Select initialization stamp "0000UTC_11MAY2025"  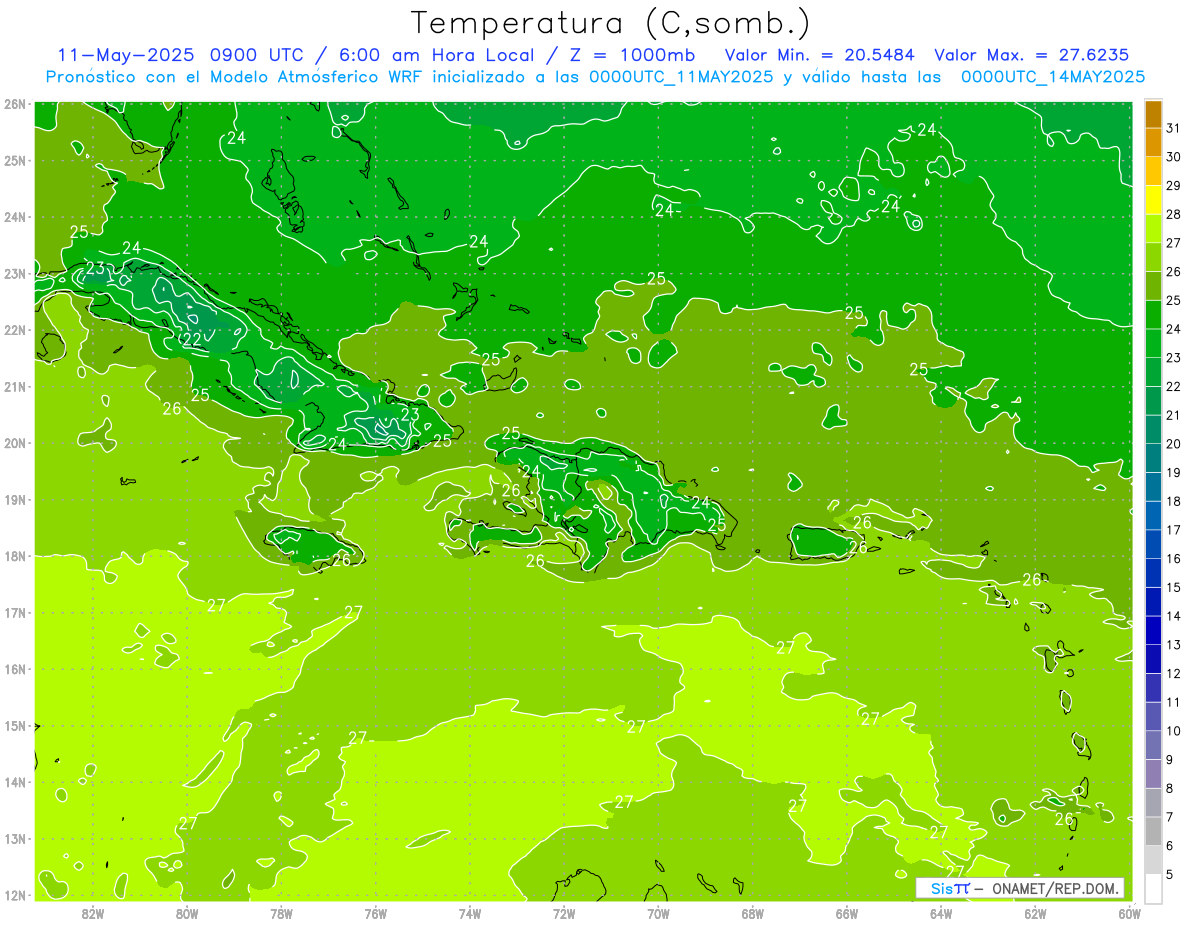coord(681,77)
